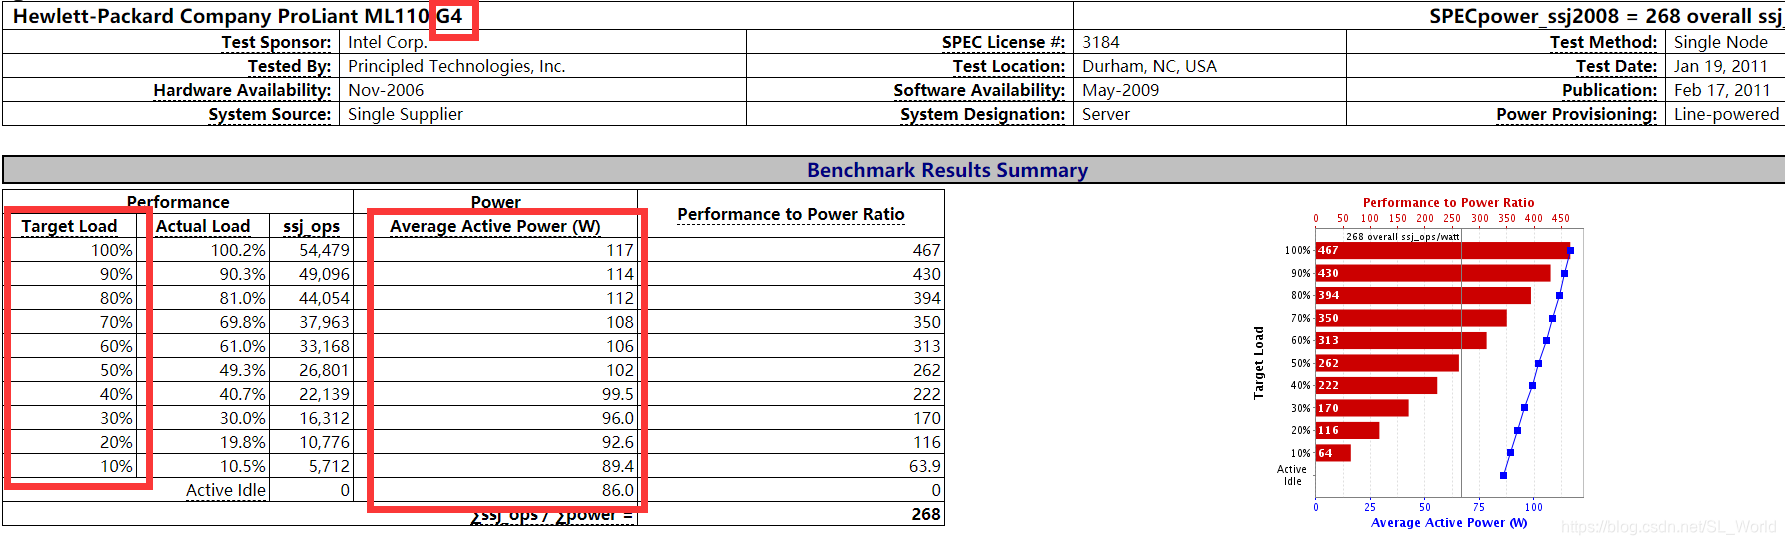Open the System Source label link

[x=270, y=114]
